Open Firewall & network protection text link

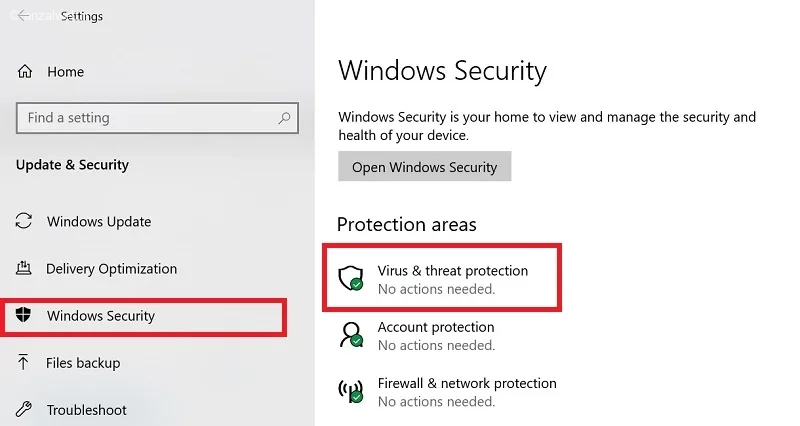pyautogui.click(x=467, y=383)
